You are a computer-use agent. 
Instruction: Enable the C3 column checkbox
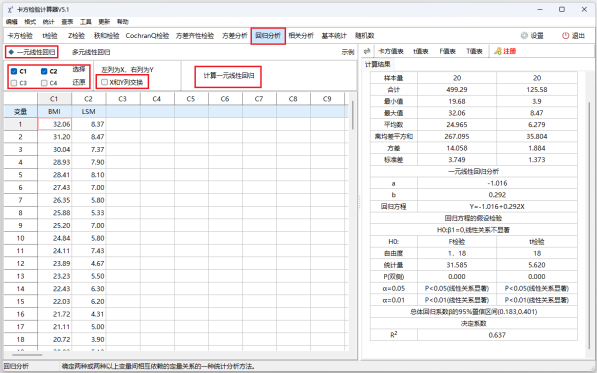pos(14,83)
